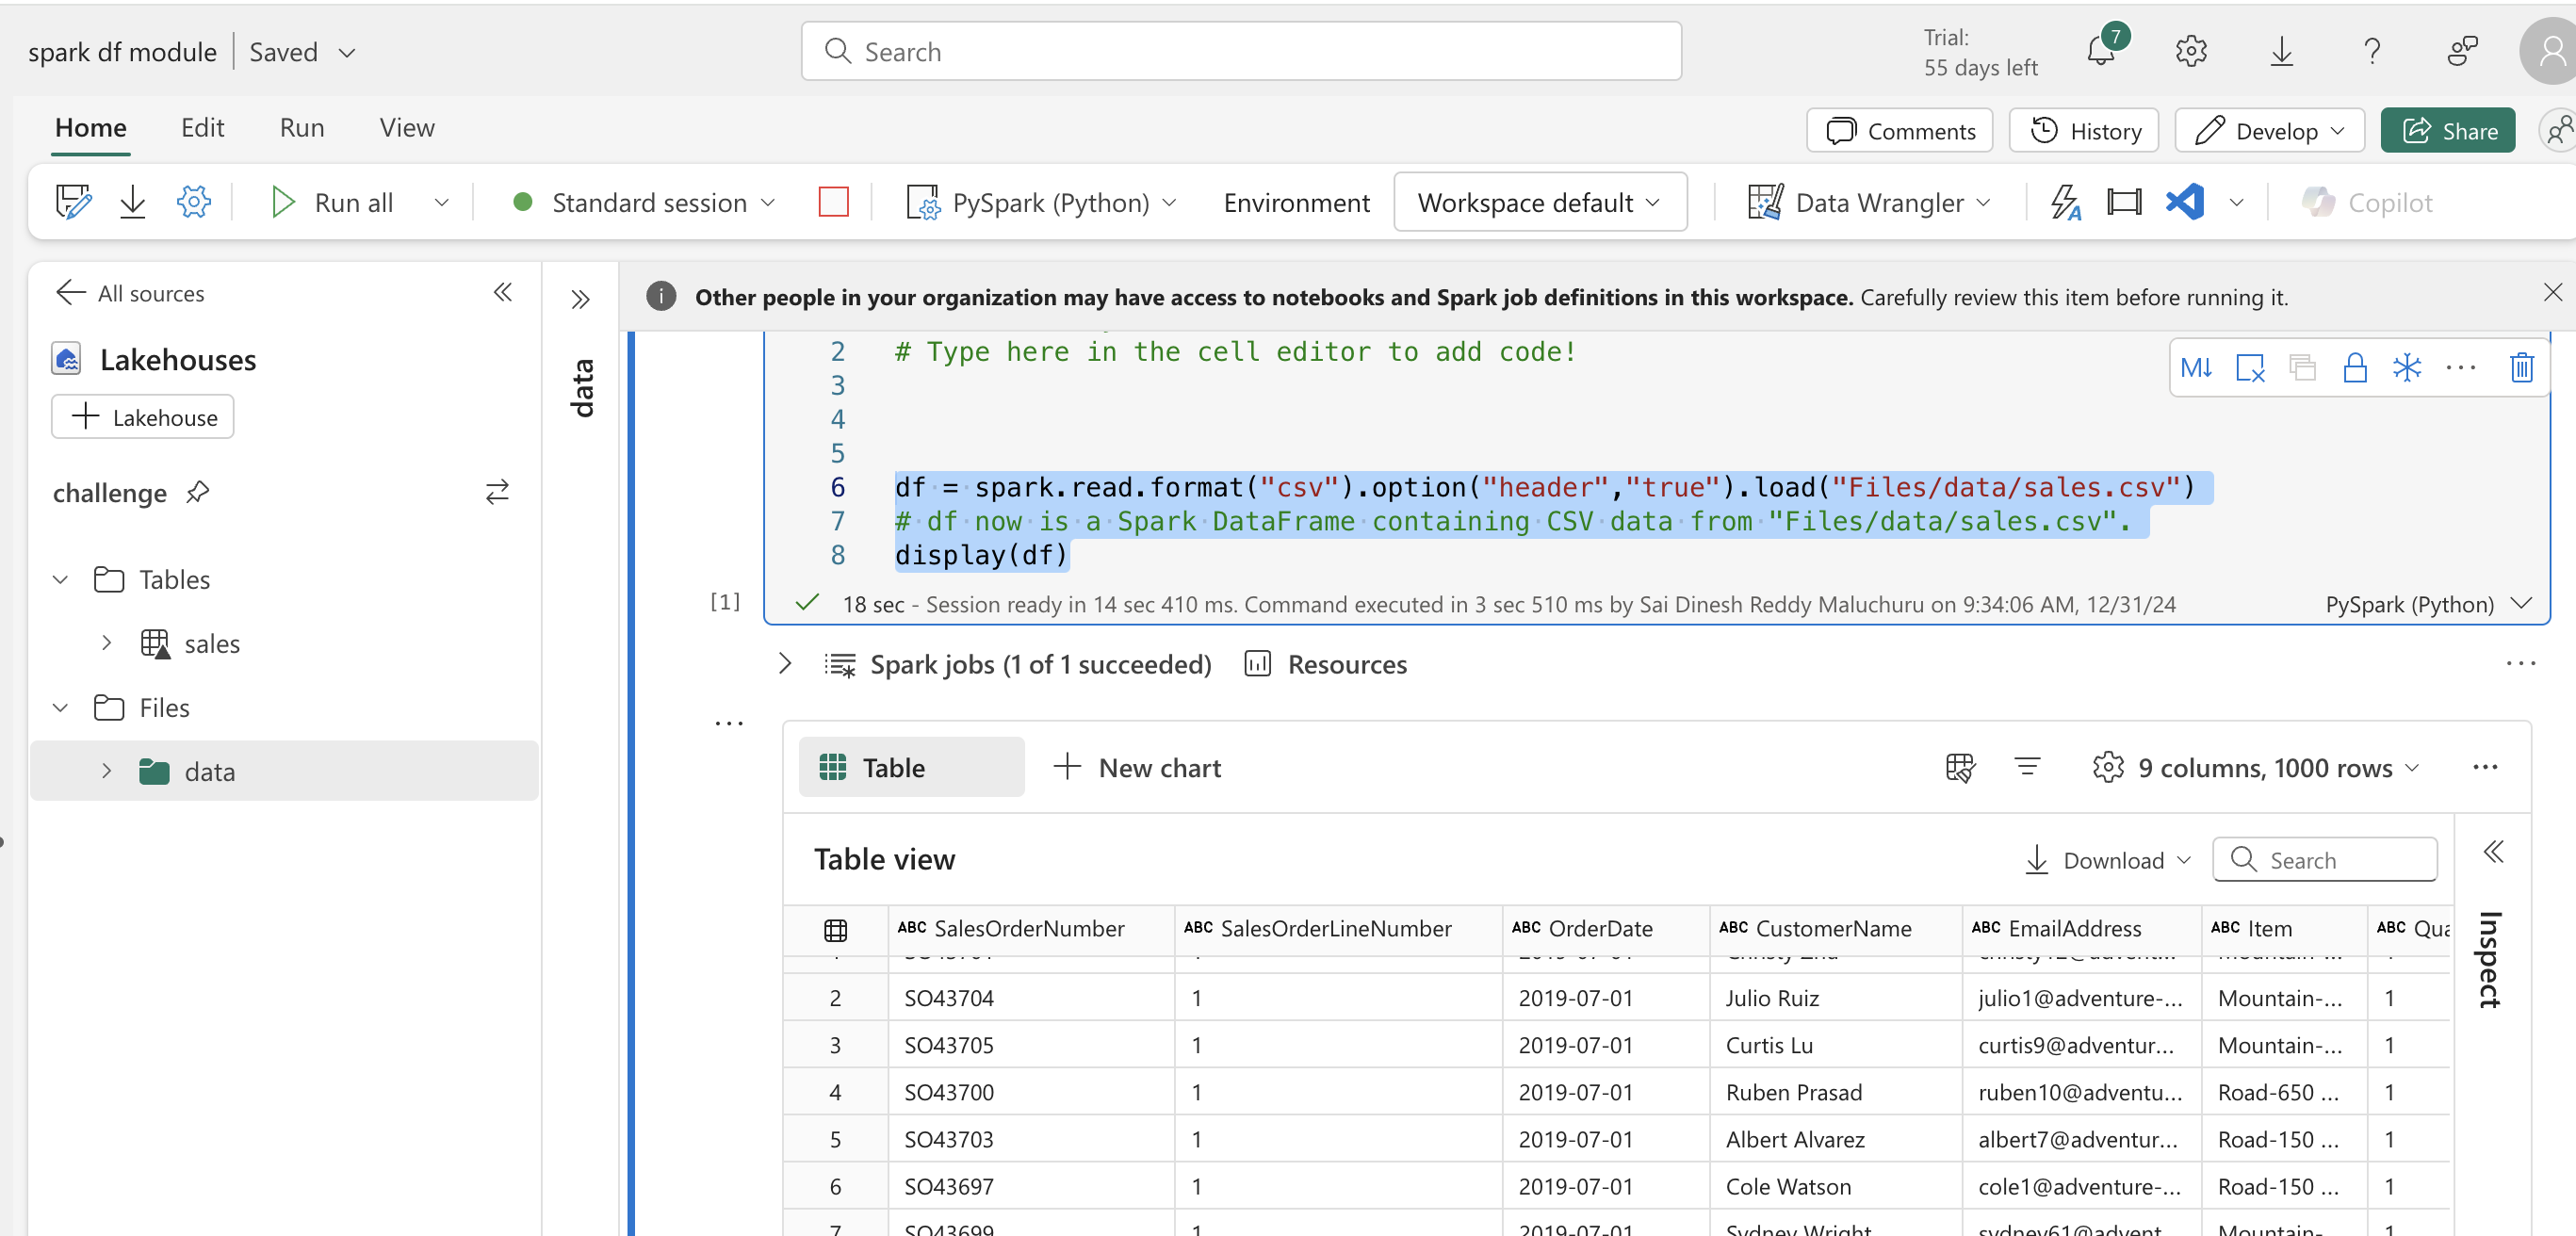Viewport: 2576px width, 1236px height.
Task: Open the Develop dropdown
Action: coord(2269,131)
